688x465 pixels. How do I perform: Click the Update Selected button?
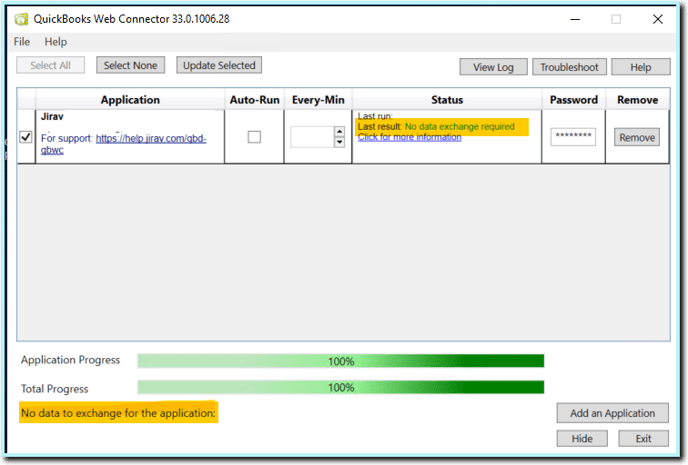click(x=219, y=65)
